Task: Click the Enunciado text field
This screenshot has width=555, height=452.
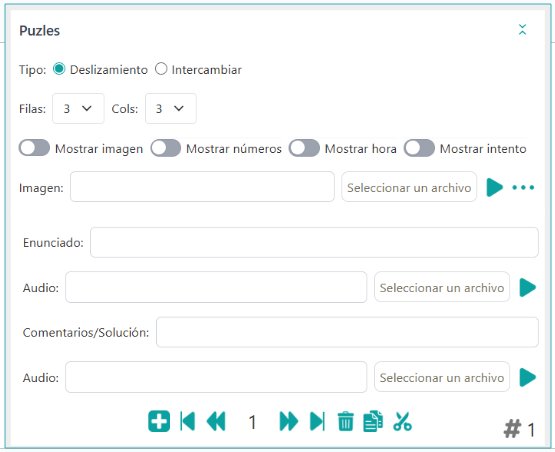Action: 314,242
